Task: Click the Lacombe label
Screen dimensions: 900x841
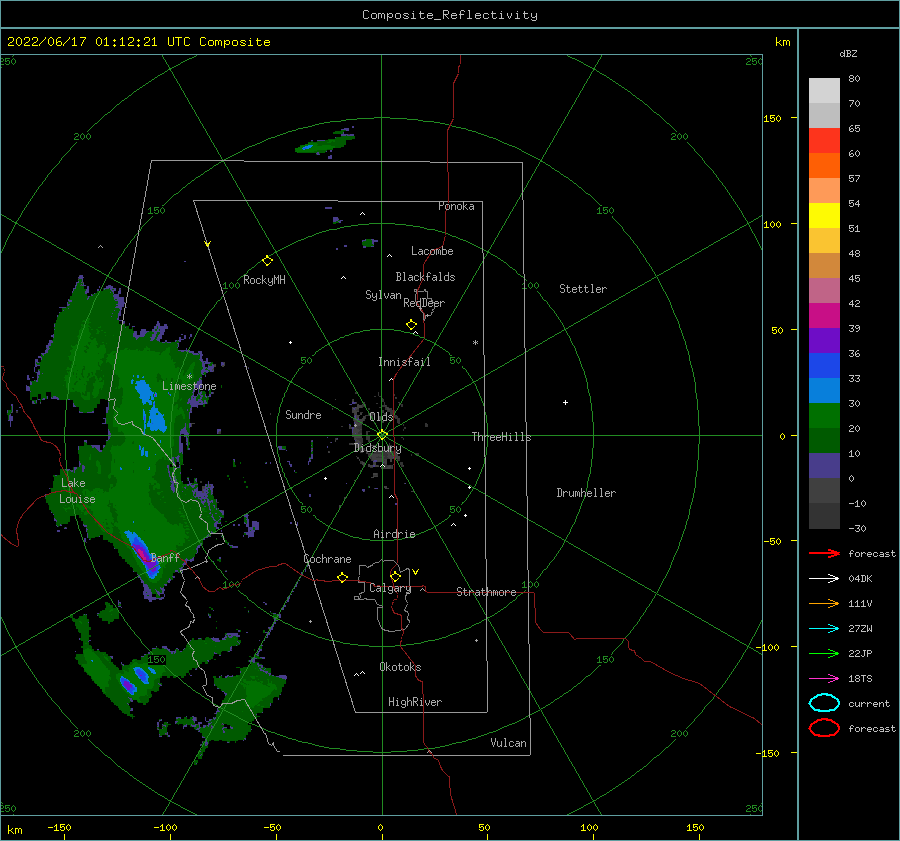Action: point(432,251)
